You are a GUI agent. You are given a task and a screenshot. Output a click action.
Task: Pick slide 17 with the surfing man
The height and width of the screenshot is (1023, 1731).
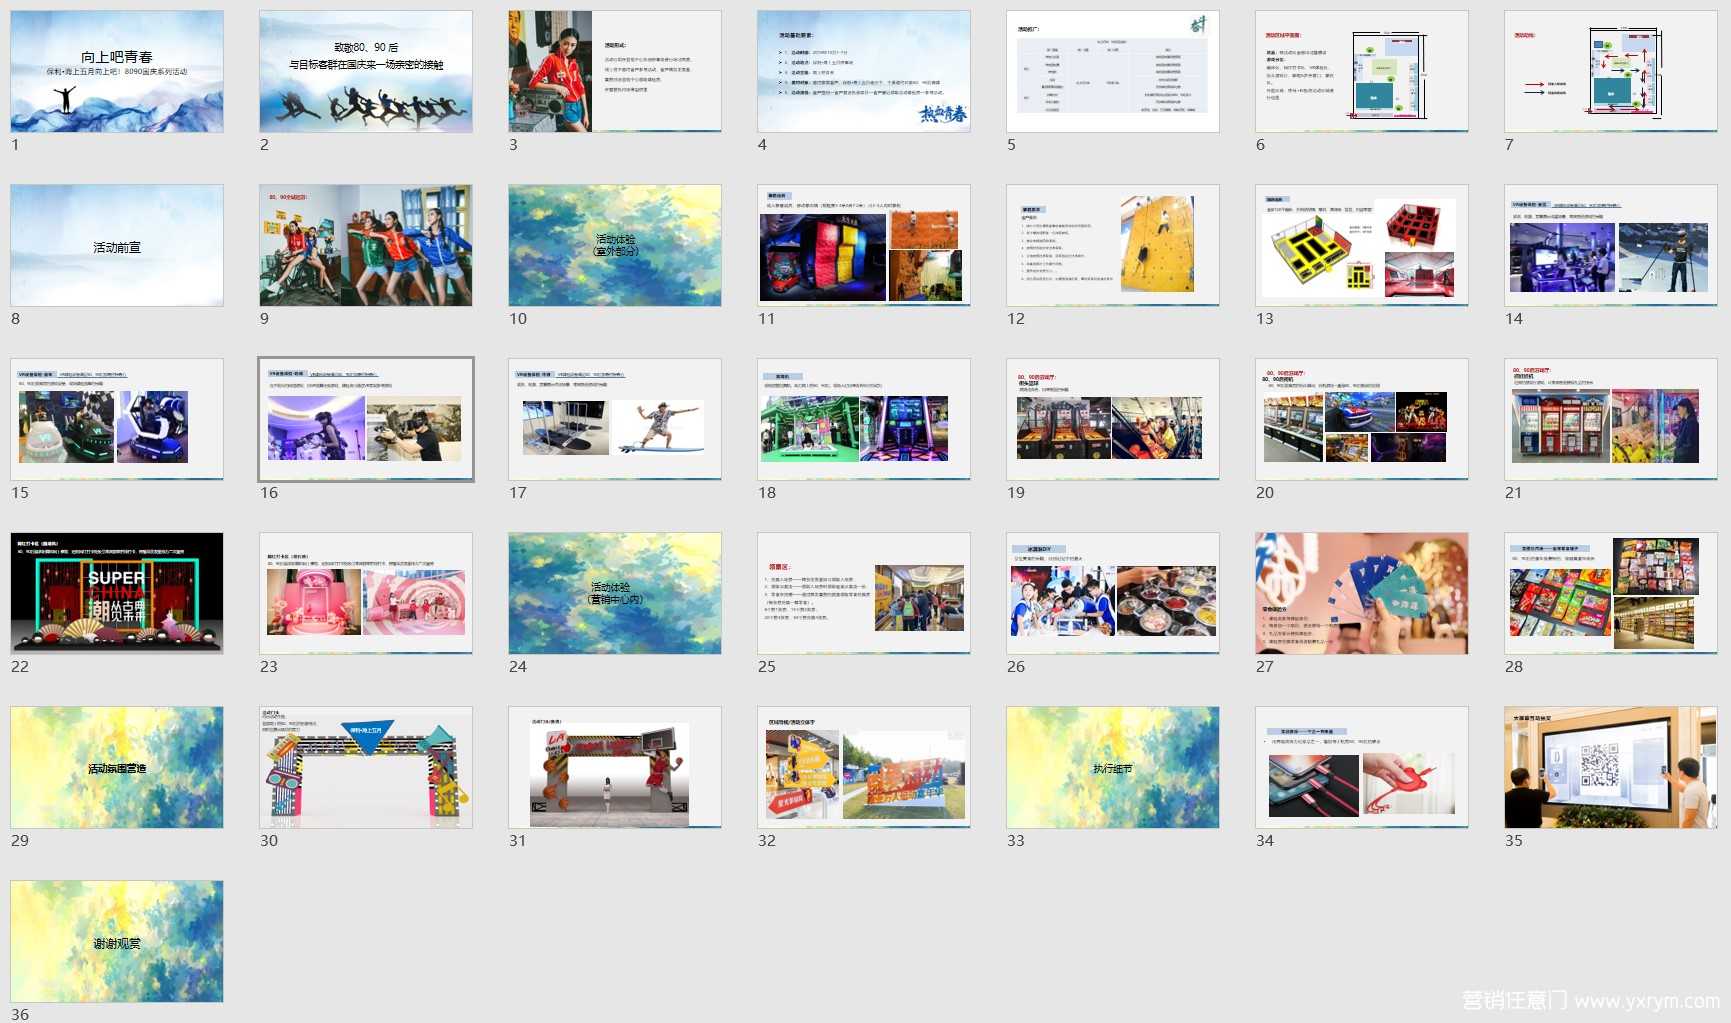click(615, 420)
